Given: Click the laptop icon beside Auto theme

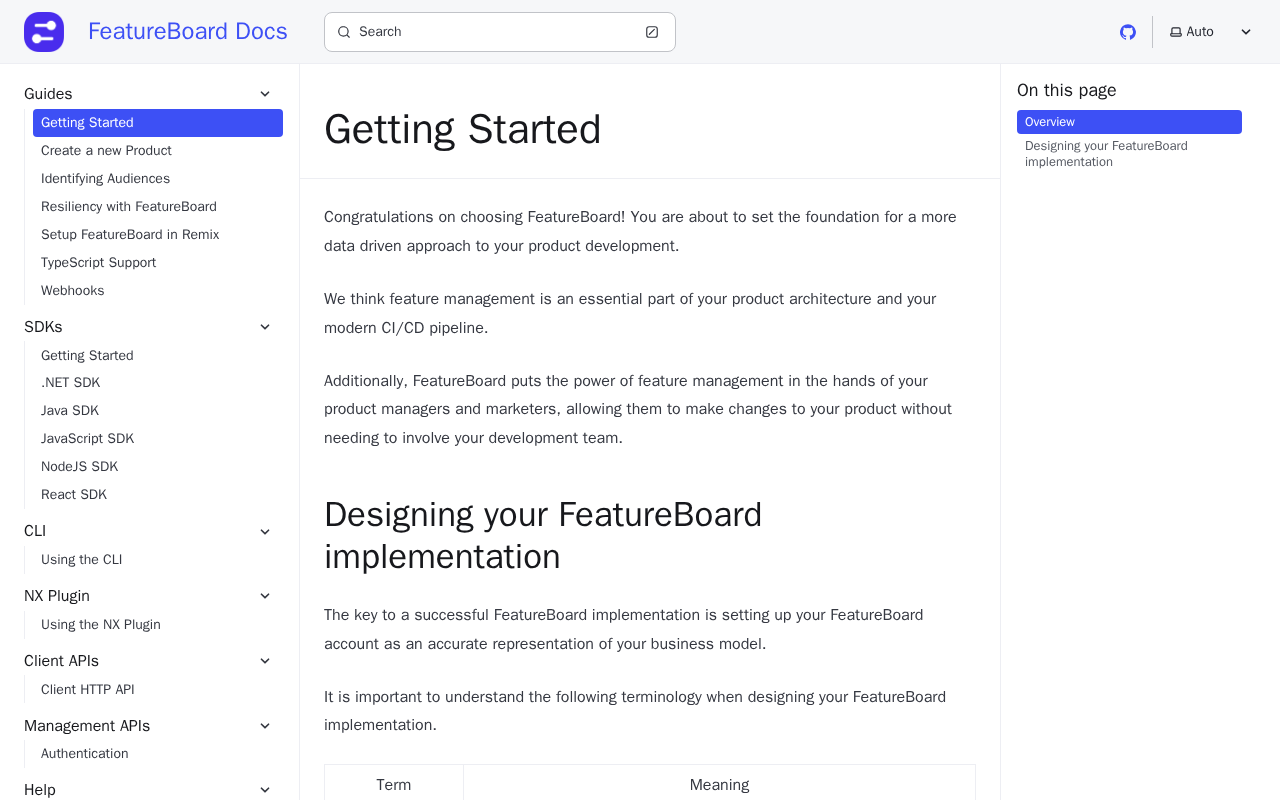Looking at the screenshot, I should [1176, 32].
